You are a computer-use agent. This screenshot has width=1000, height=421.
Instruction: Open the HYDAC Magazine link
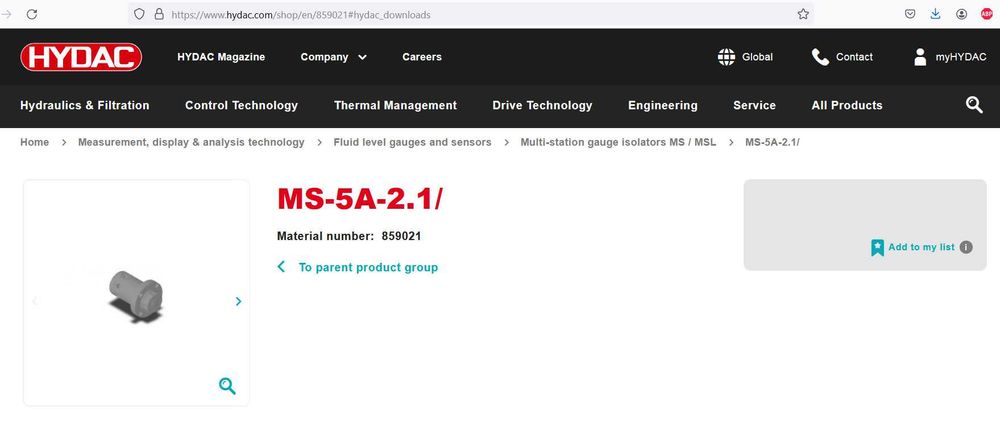[x=221, y=57]
